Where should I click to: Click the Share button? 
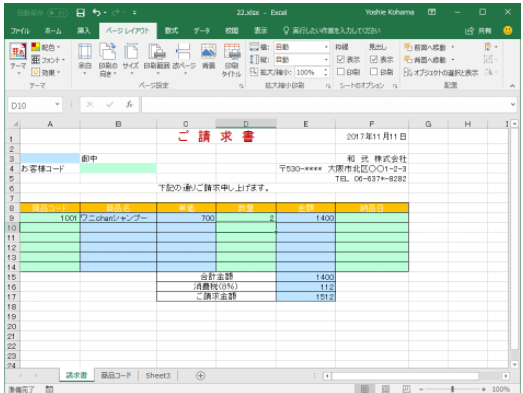(x=478, y=31)
